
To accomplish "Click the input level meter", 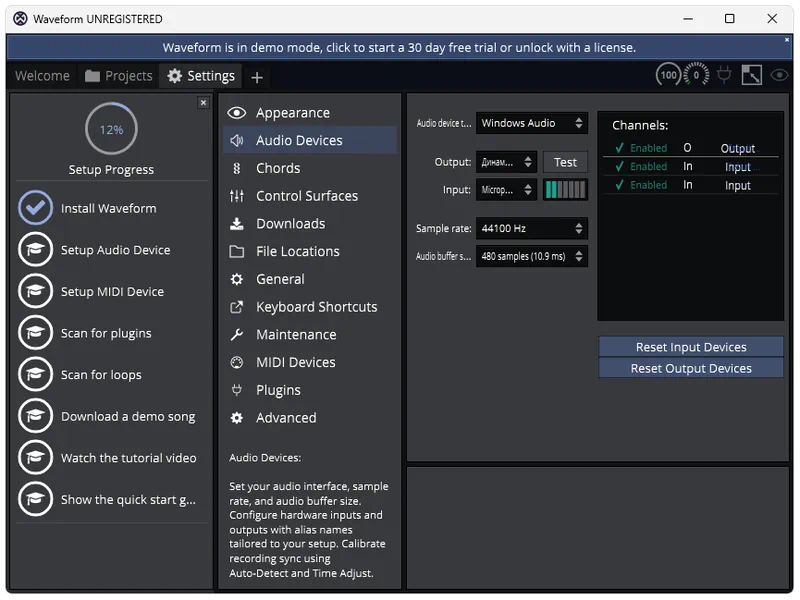I will (x=565, y=190).
